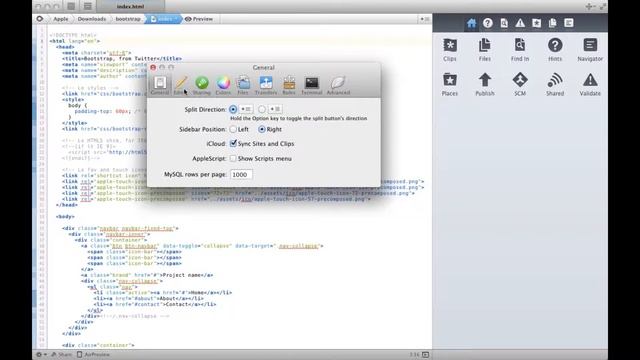Click AirPreview in the status bar
The width and height of the screenshot is (640, 360).
[x=93, y=355]
